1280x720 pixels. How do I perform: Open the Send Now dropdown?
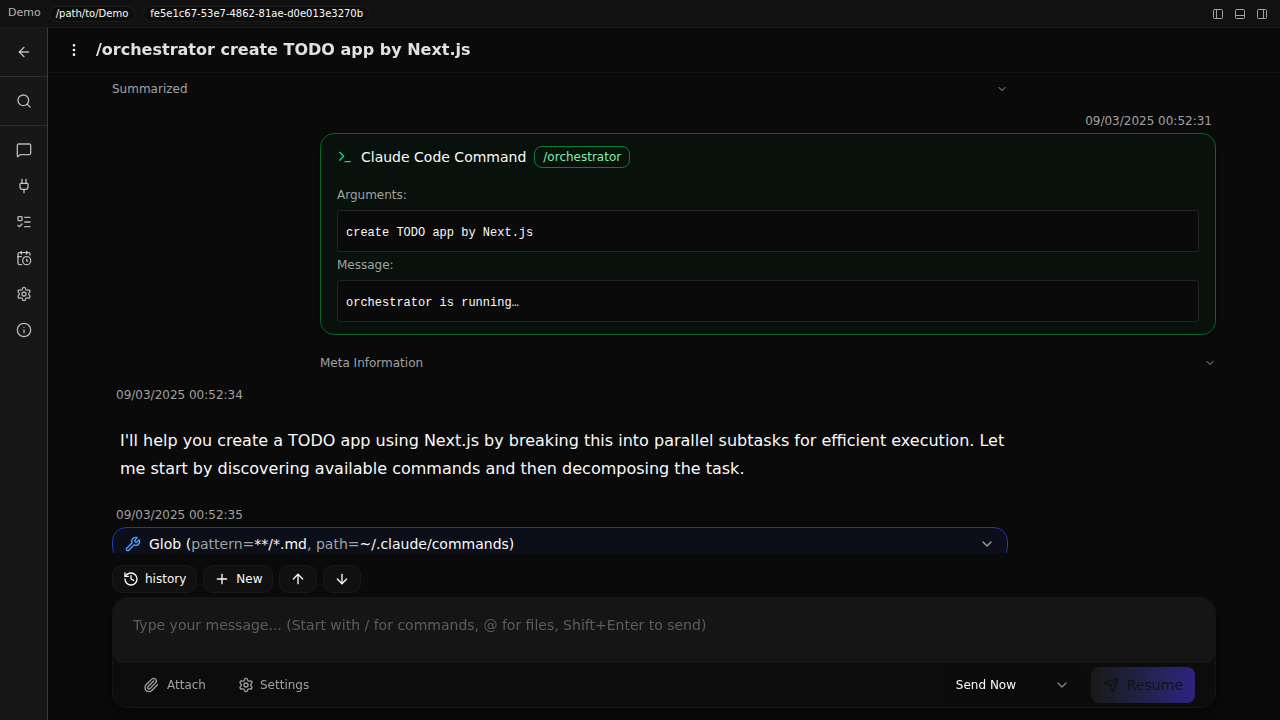pyautogui.click(x=1062, y=685)
